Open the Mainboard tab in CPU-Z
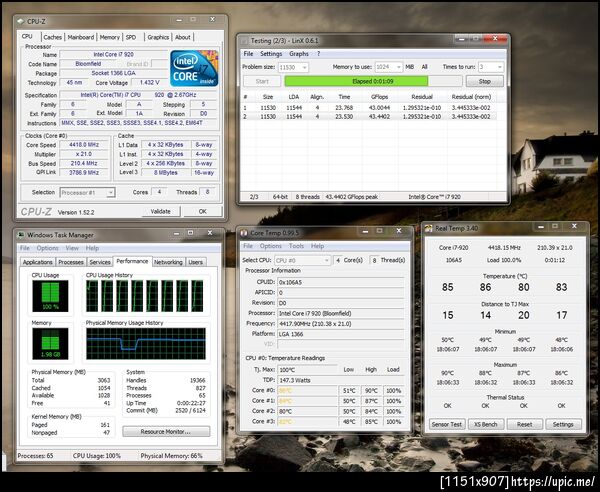600x492 pixels. 81,37
